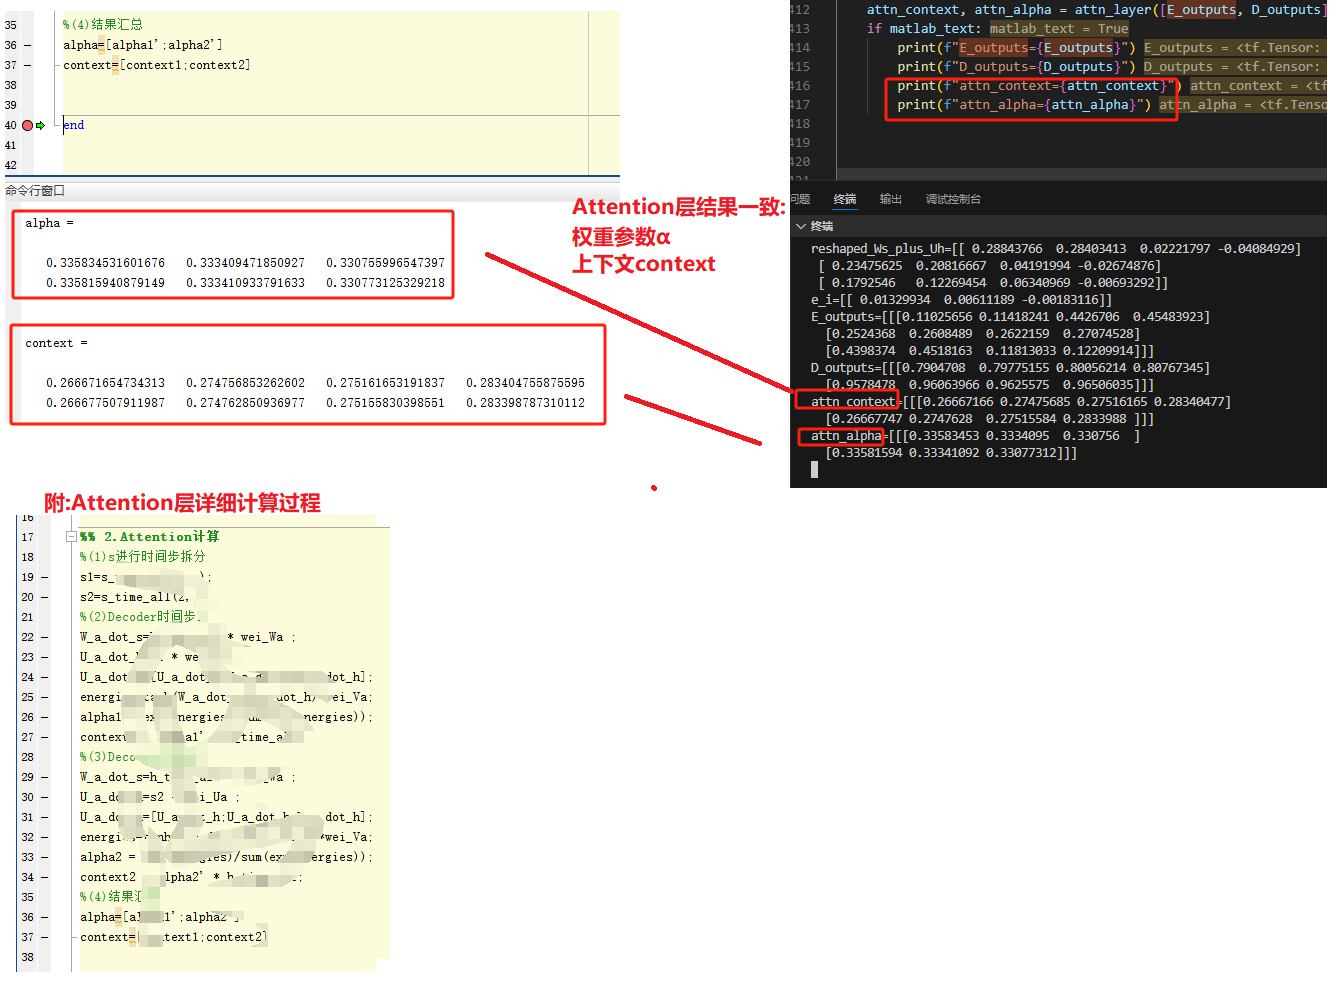1343x981 pixels.
Task: Click line number 36 in the MATLAB editor
Action: pos(10,45)
